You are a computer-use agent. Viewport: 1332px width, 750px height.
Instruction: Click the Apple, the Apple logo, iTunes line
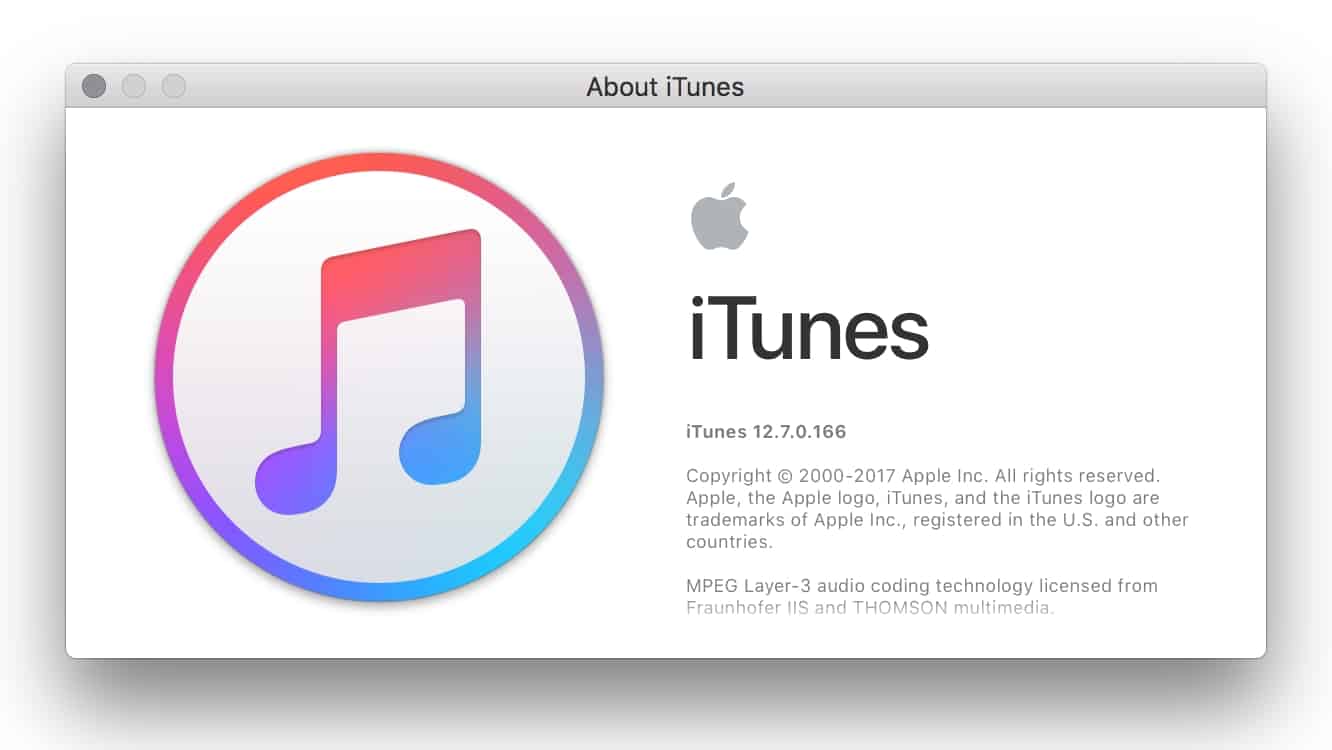[x=923, y=498]
